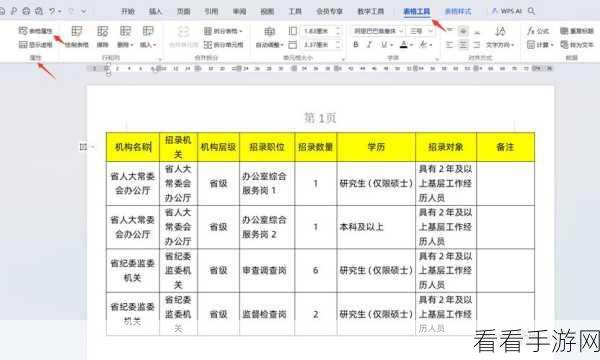
Task: Expand the 文字方向 dropdown arrow
Action: coord(513,45)
